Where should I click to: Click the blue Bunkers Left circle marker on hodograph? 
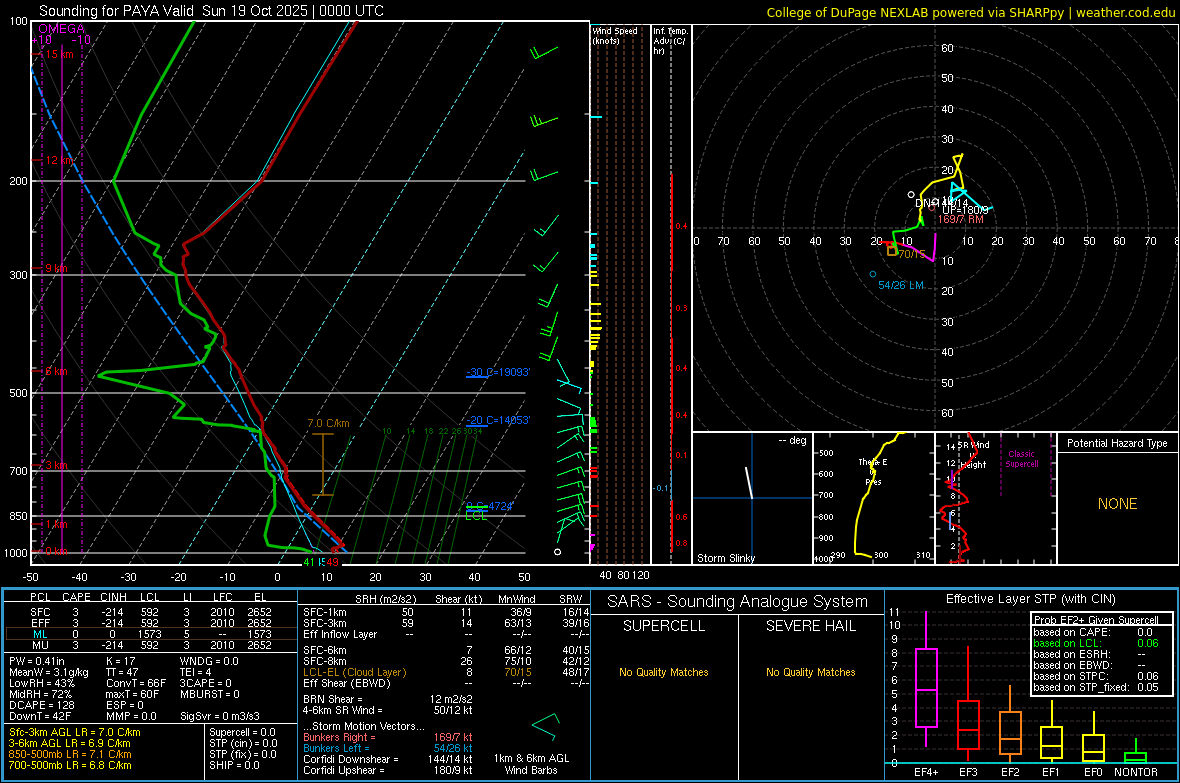pyautogui.click(x=873, y=274)
